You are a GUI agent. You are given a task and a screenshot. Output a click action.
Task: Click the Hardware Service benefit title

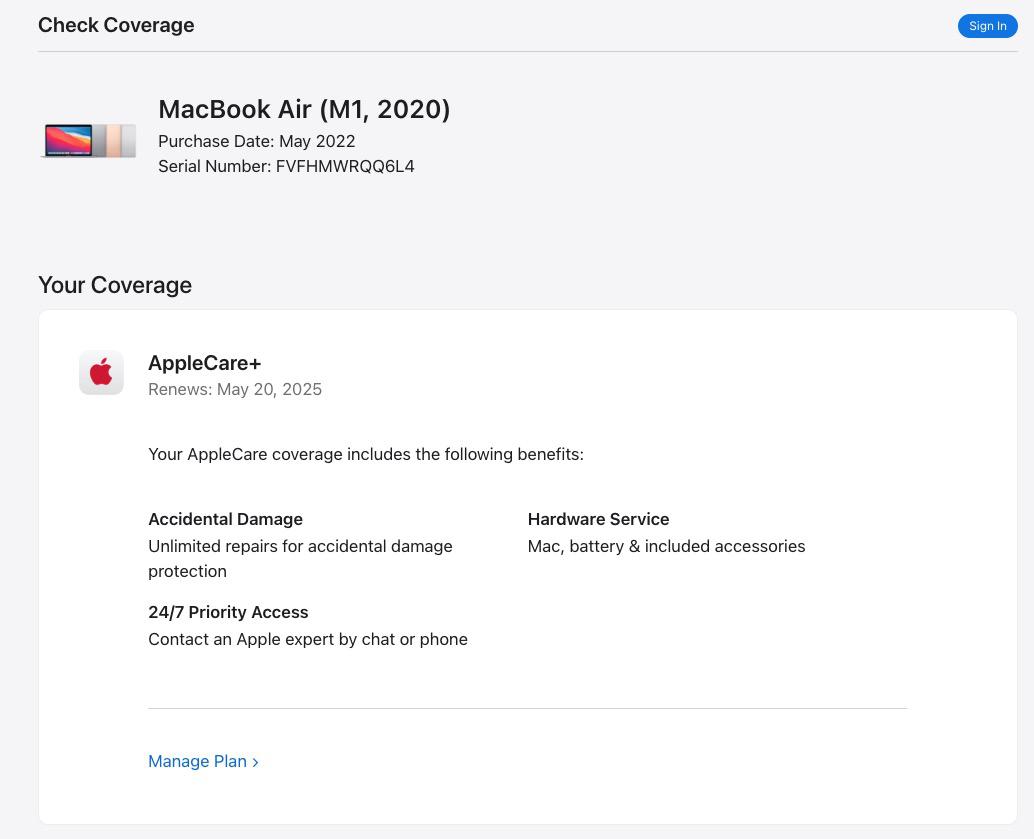(x=598, y=519)
